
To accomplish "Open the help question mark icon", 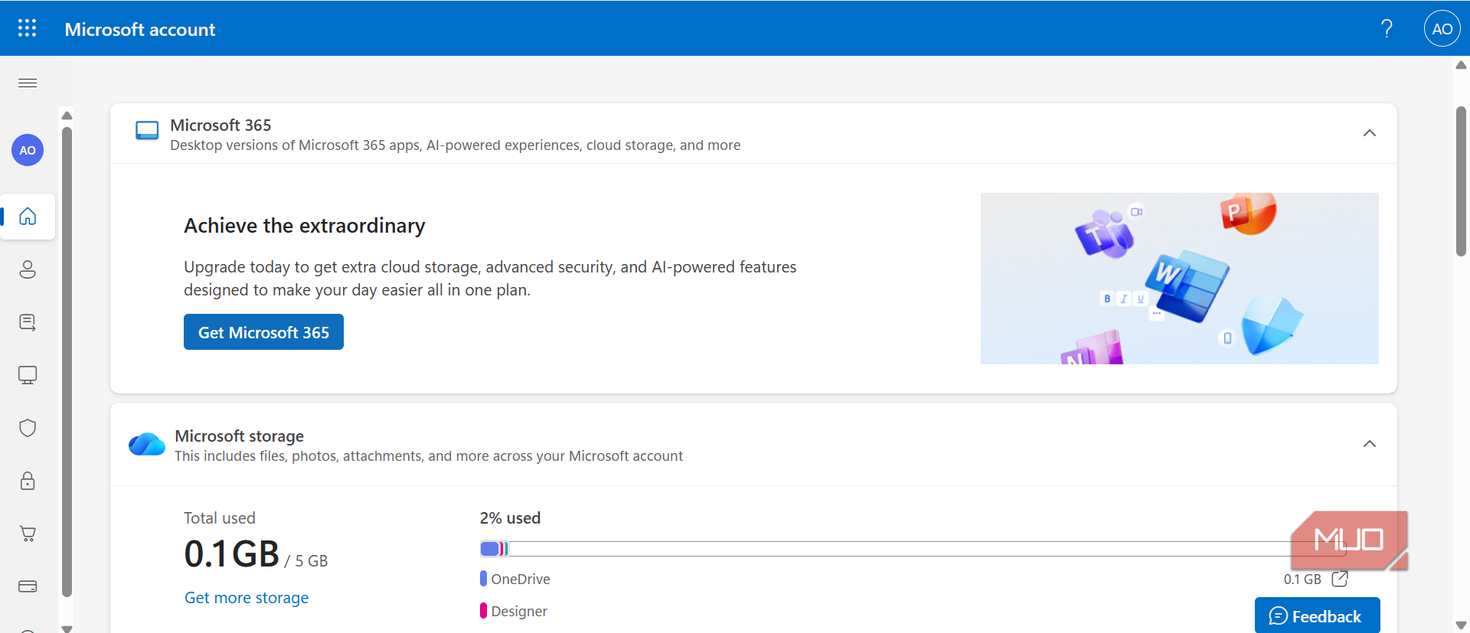I will coord(1386,29).
